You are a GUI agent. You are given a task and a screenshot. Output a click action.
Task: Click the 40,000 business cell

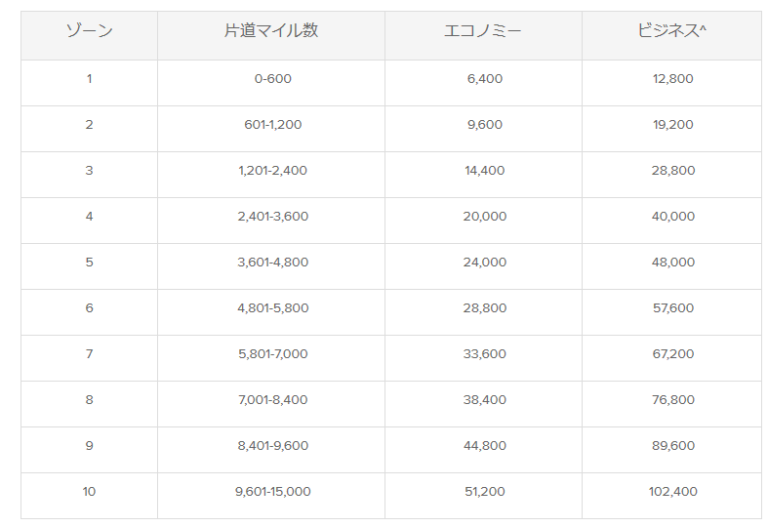[x=672, y=217]
